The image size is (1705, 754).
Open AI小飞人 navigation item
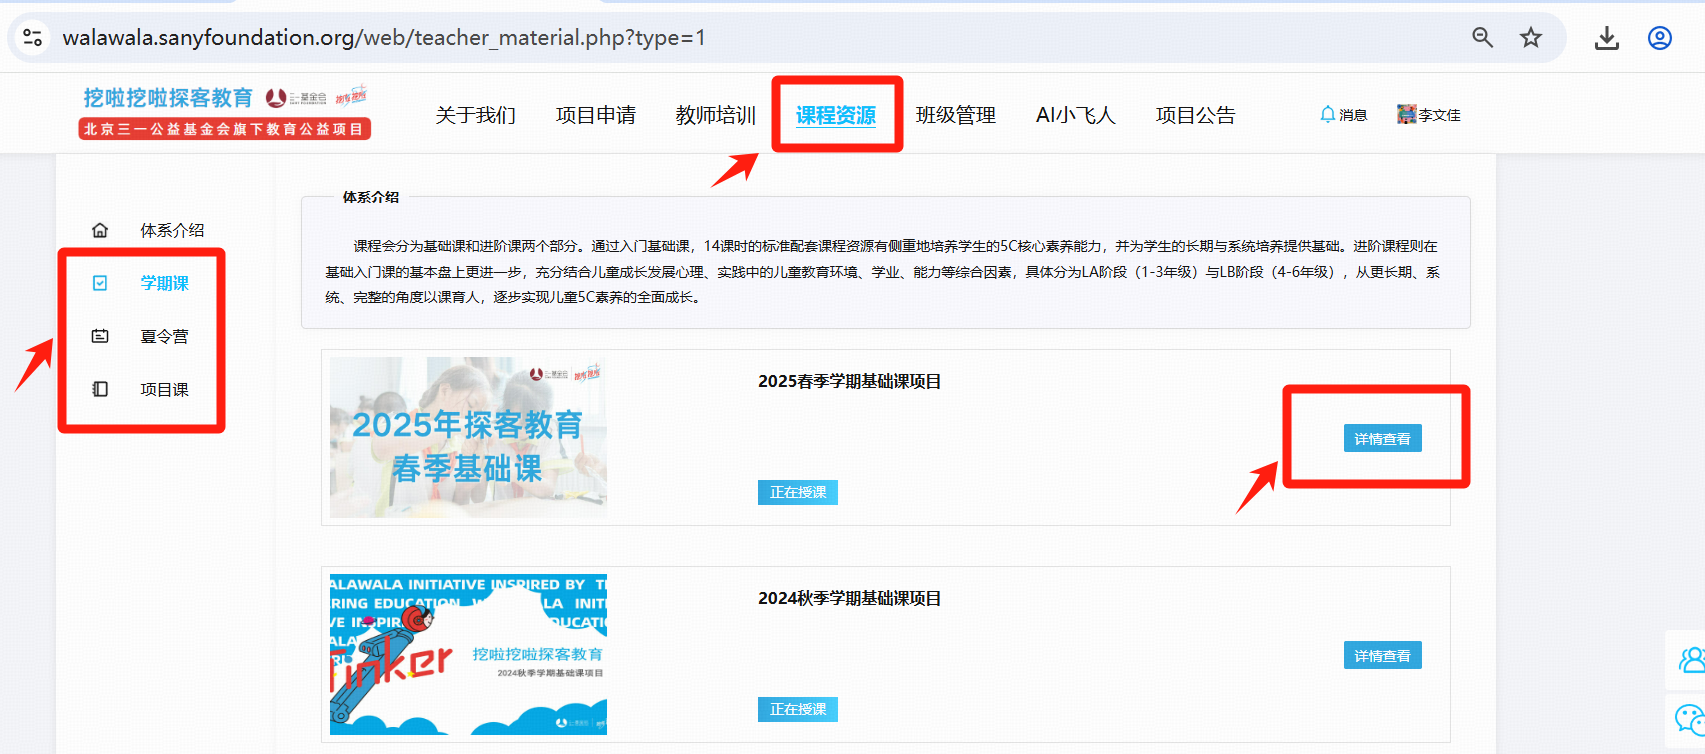1075,115
